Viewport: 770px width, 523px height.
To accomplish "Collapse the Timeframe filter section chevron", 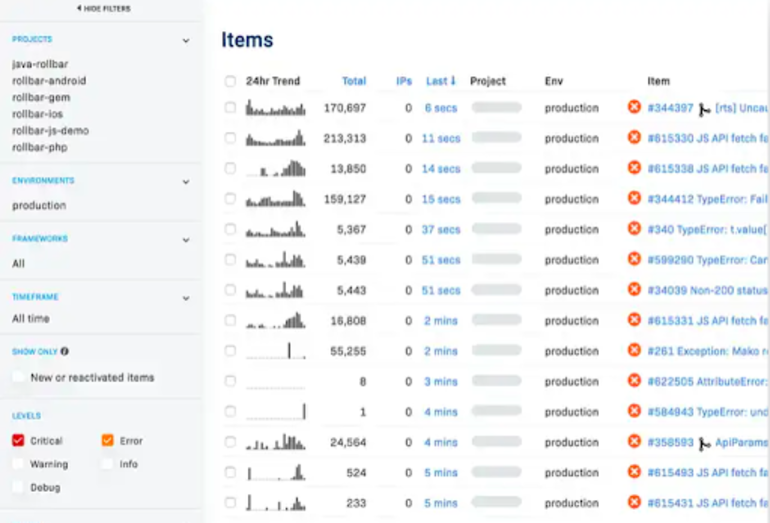I will tap(186, 298).
